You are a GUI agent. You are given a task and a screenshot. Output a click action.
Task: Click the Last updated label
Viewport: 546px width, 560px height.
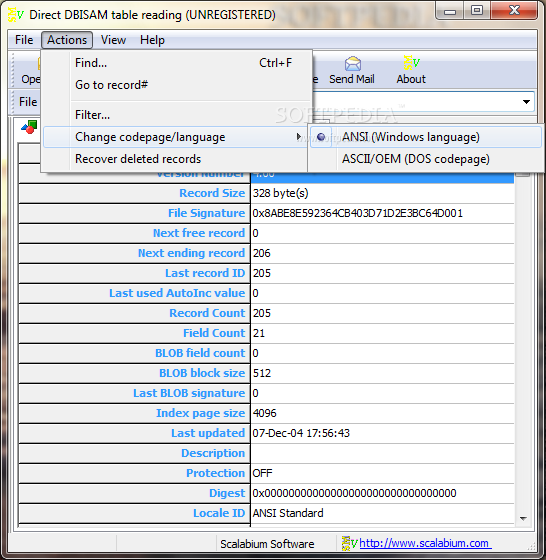[208, 433]
